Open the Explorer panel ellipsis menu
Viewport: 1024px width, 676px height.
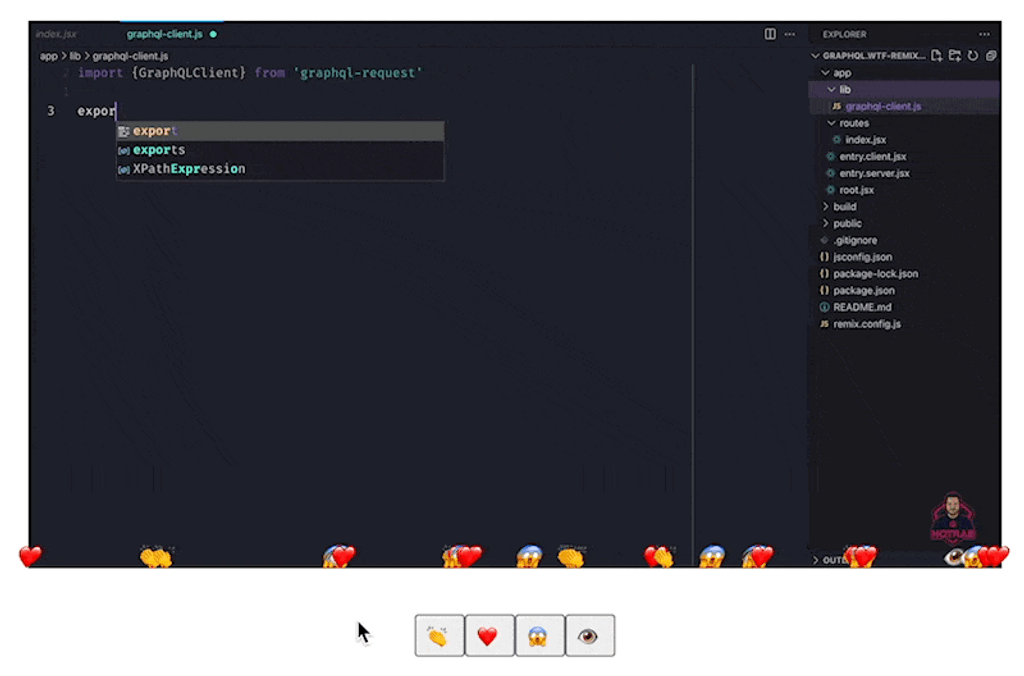[x=984, y=34]
